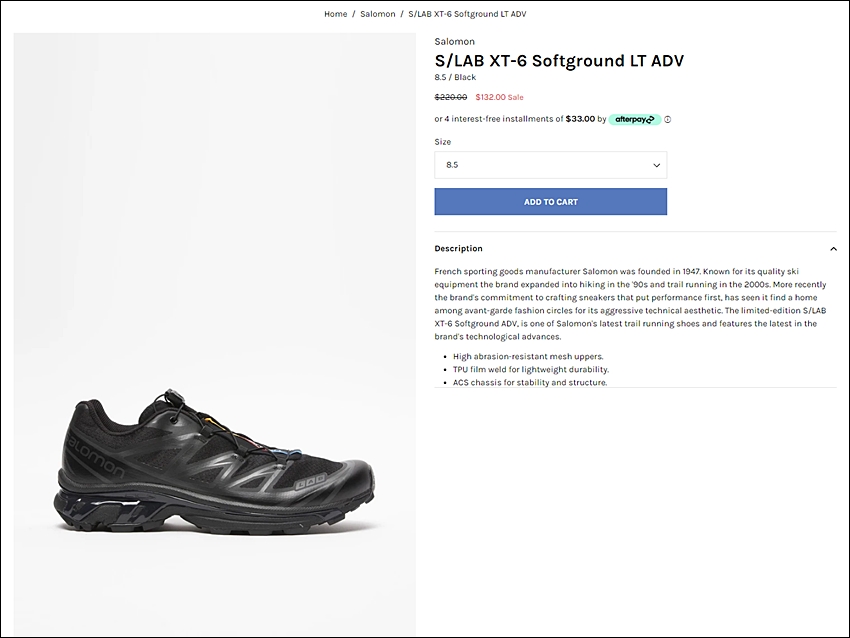Collapse Description using the up chevron
850x638 pixels.
[x=833, y=249]
